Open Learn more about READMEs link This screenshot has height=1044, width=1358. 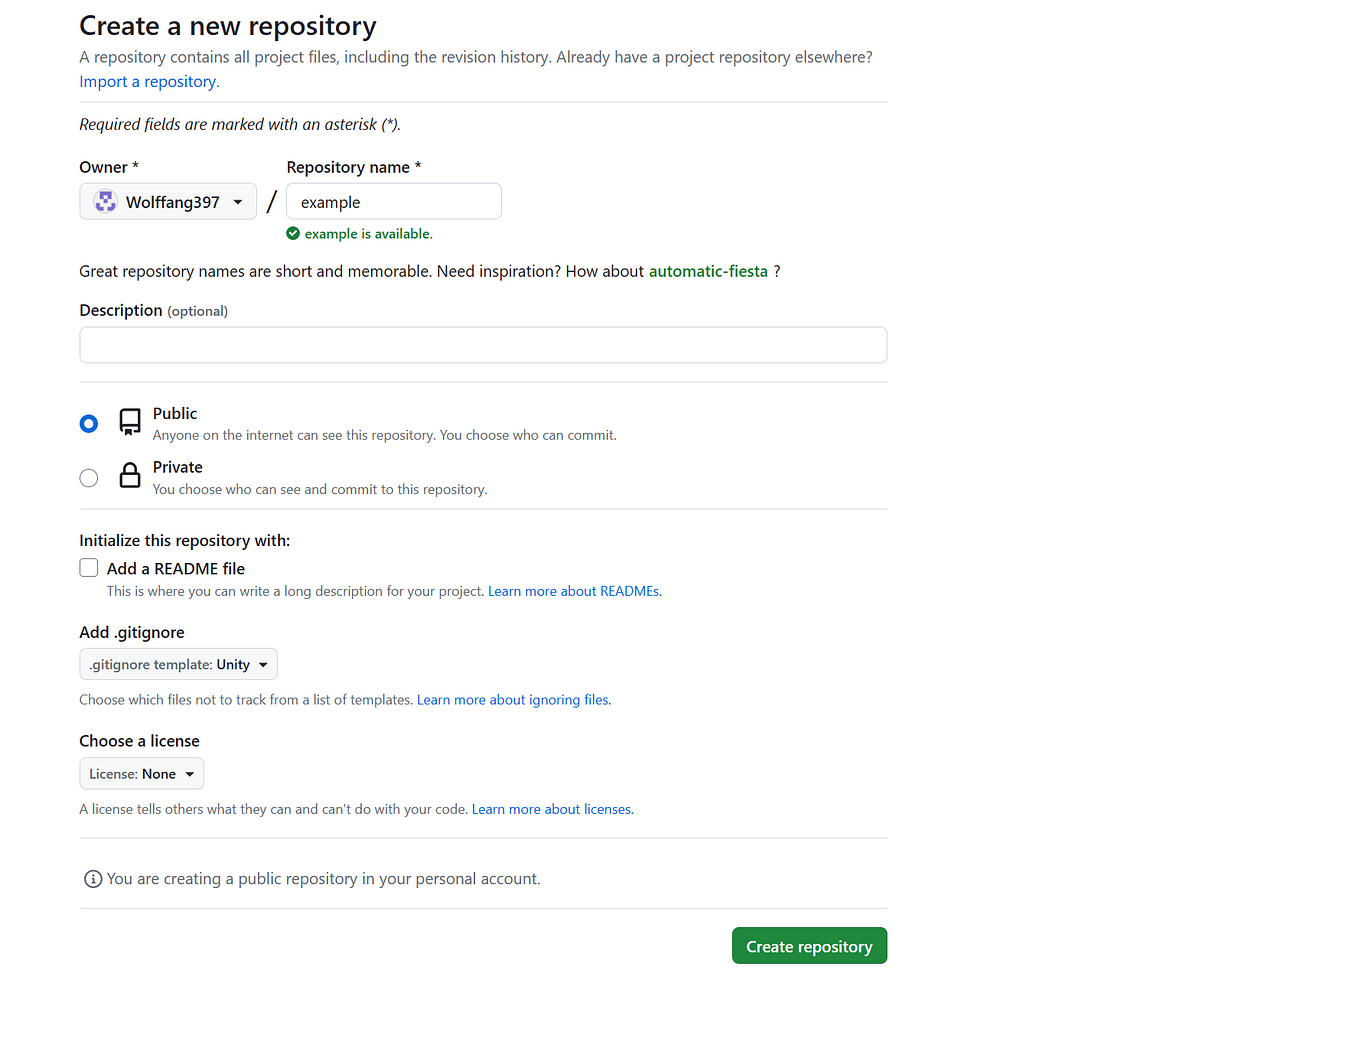[x=575, y=592]
